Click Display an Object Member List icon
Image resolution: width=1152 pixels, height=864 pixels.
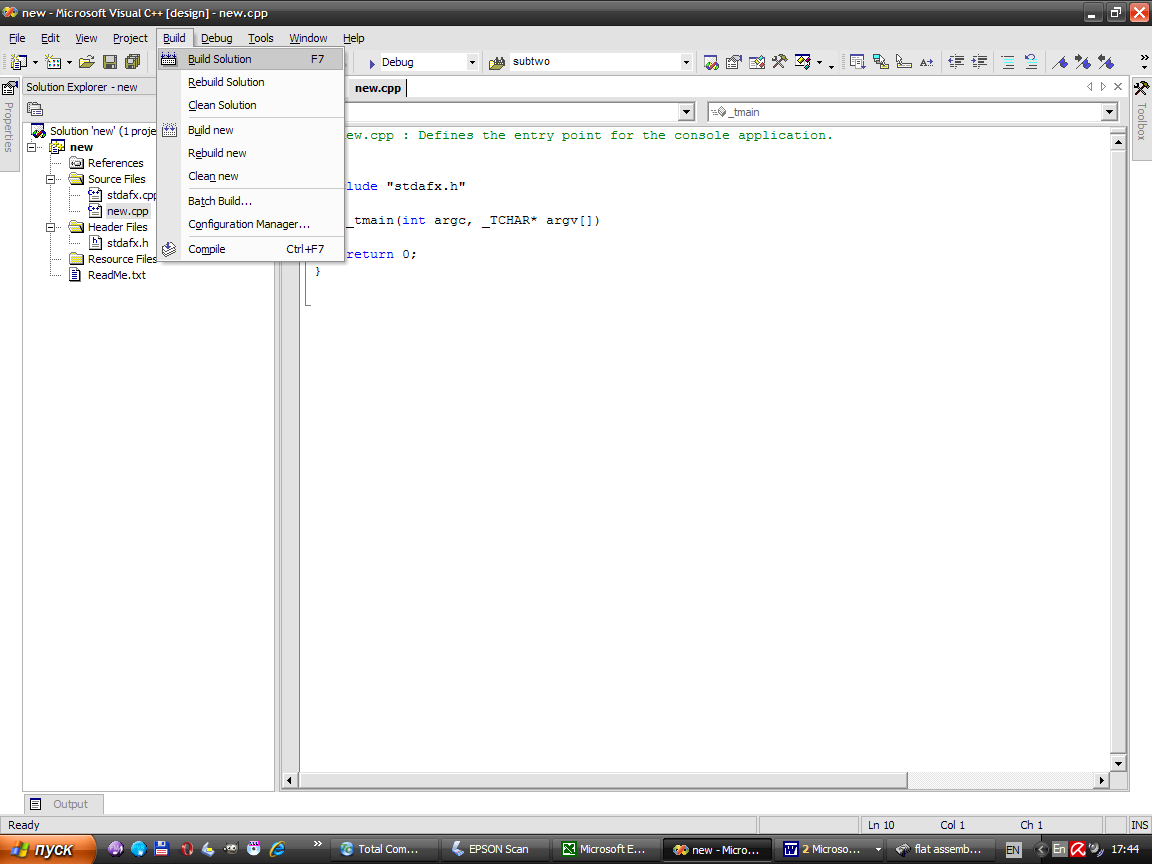click(857, 62)
